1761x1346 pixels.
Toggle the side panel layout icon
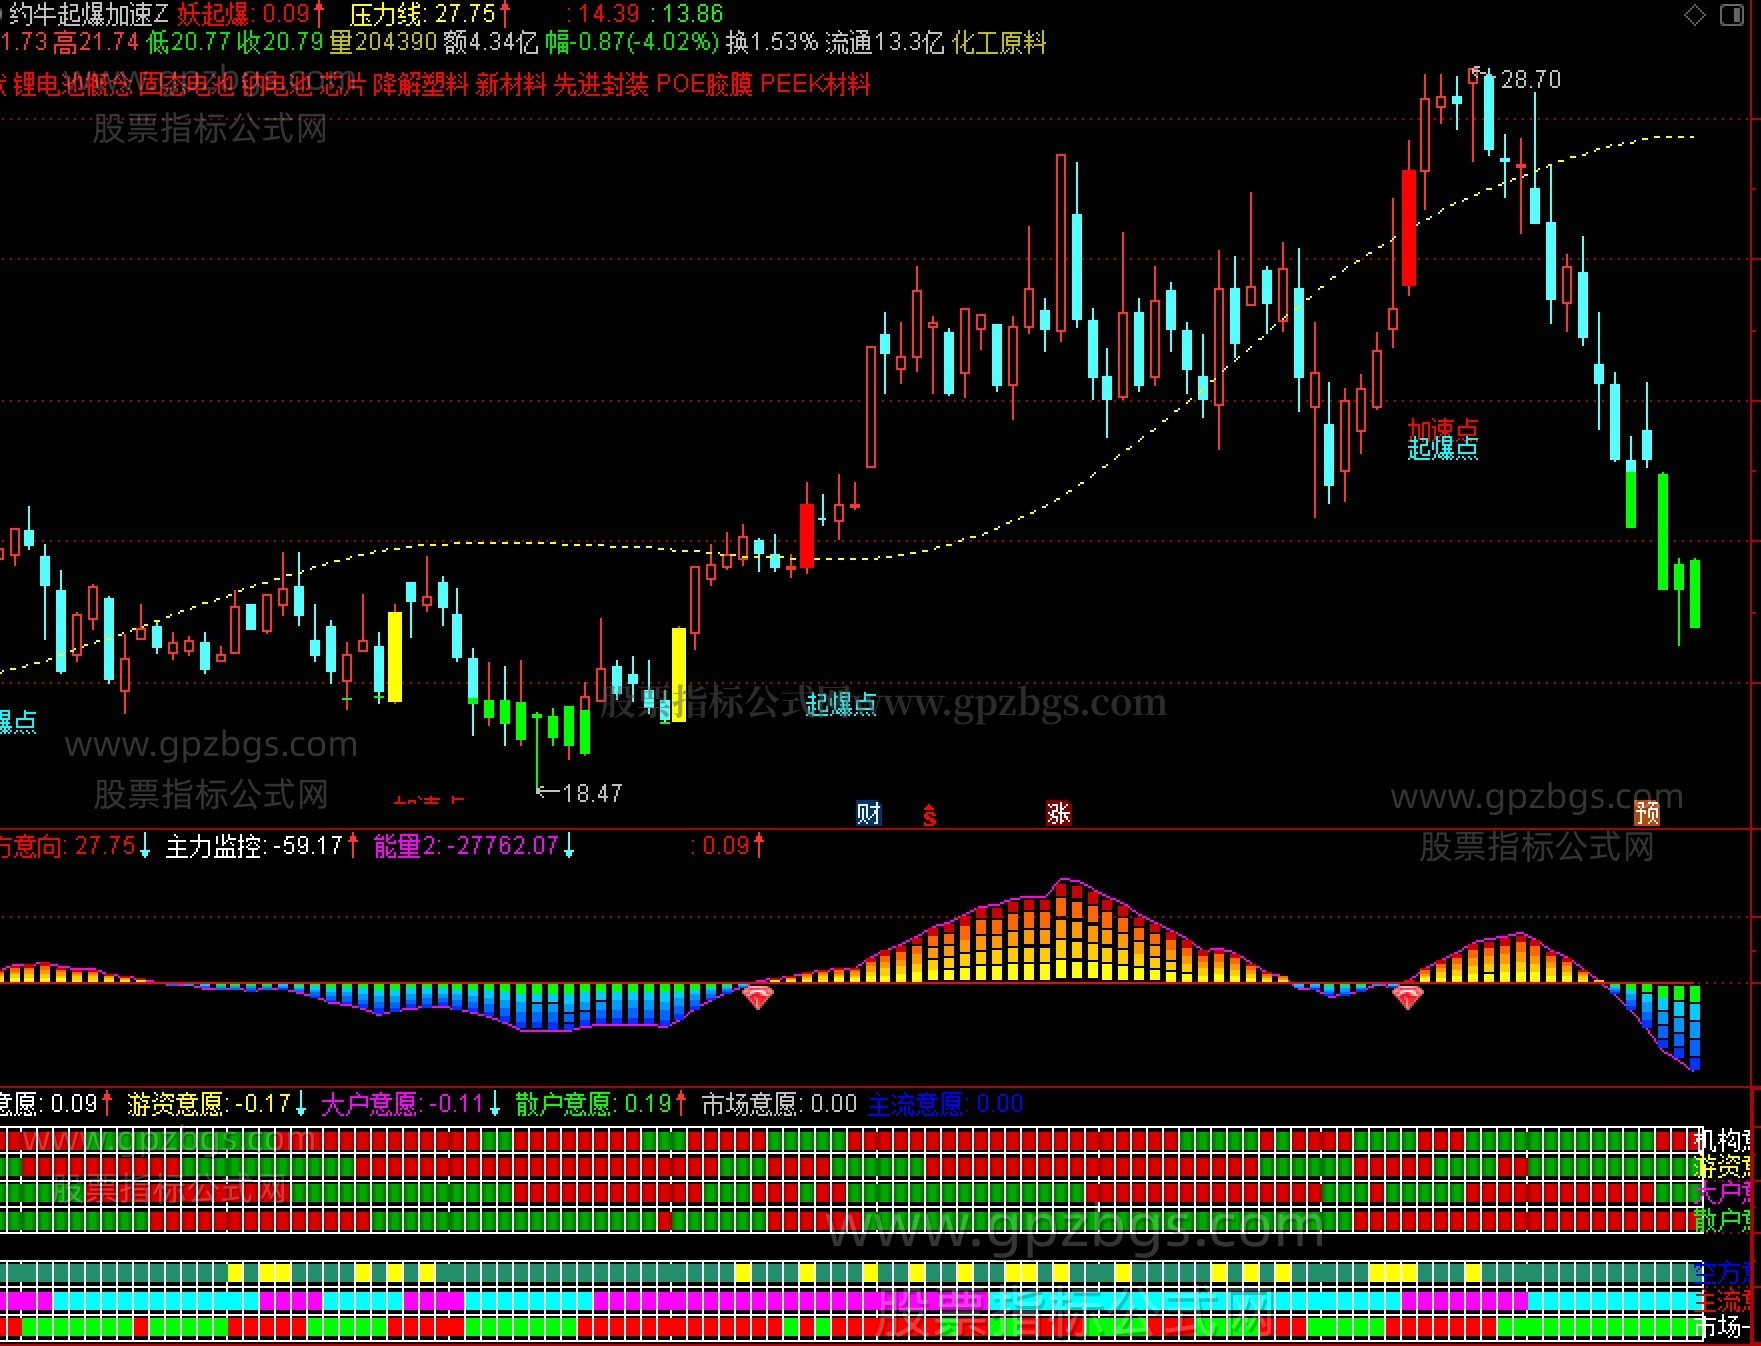pos(1732,15)
